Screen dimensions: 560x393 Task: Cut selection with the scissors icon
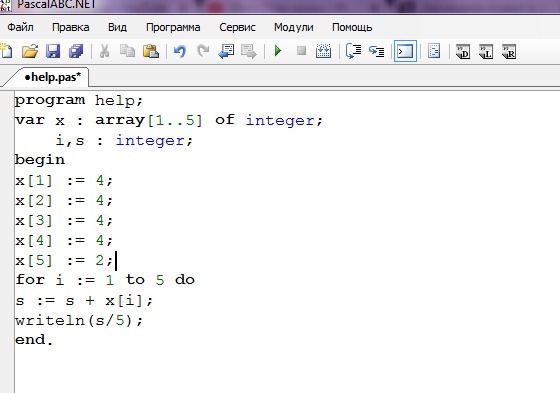point(104,51)
